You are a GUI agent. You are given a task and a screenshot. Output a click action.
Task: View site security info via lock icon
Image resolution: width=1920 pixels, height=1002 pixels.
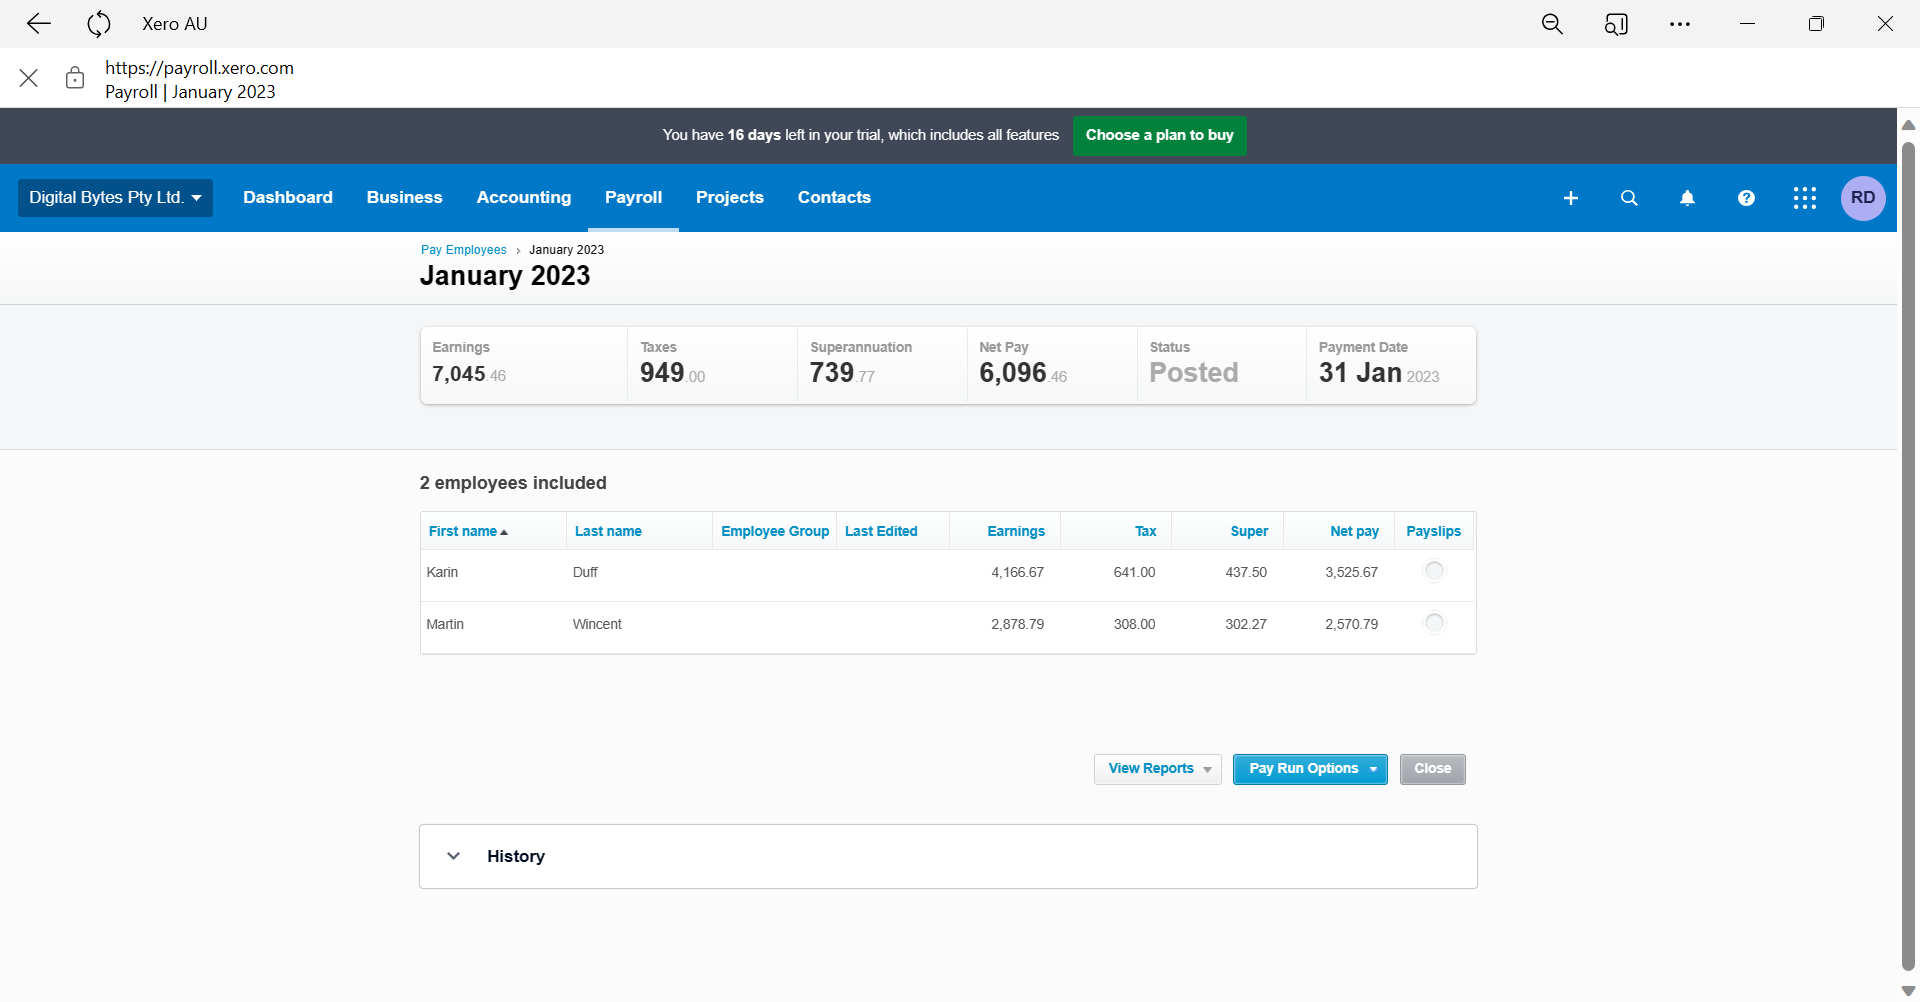click(x=75, y=78)
